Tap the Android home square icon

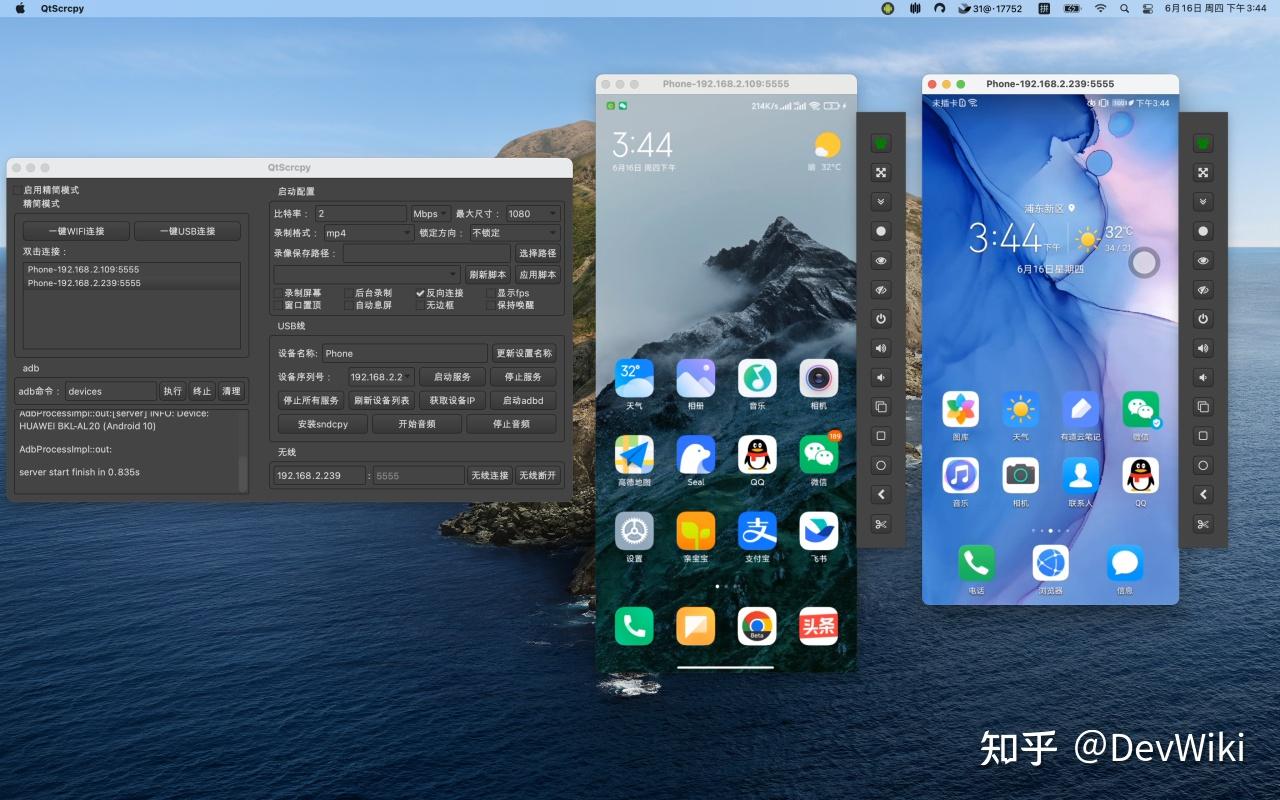881,435
